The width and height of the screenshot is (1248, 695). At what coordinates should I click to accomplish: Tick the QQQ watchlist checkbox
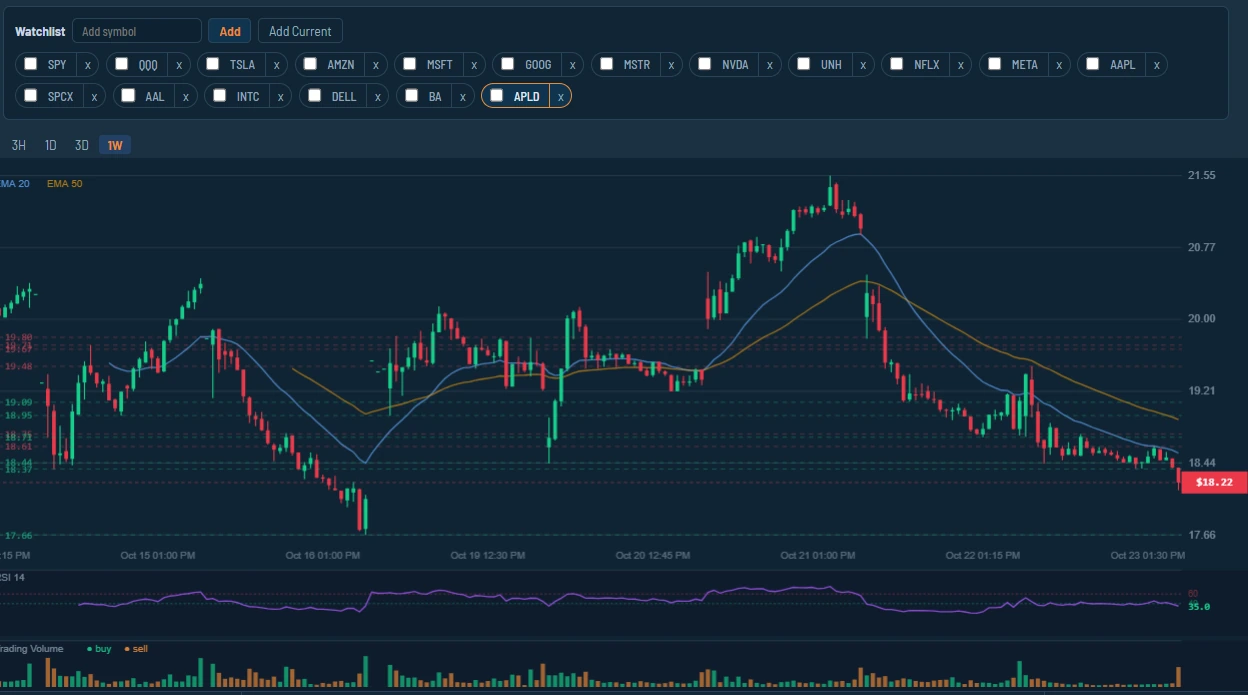pyautogui.click(x=122, y=64)
